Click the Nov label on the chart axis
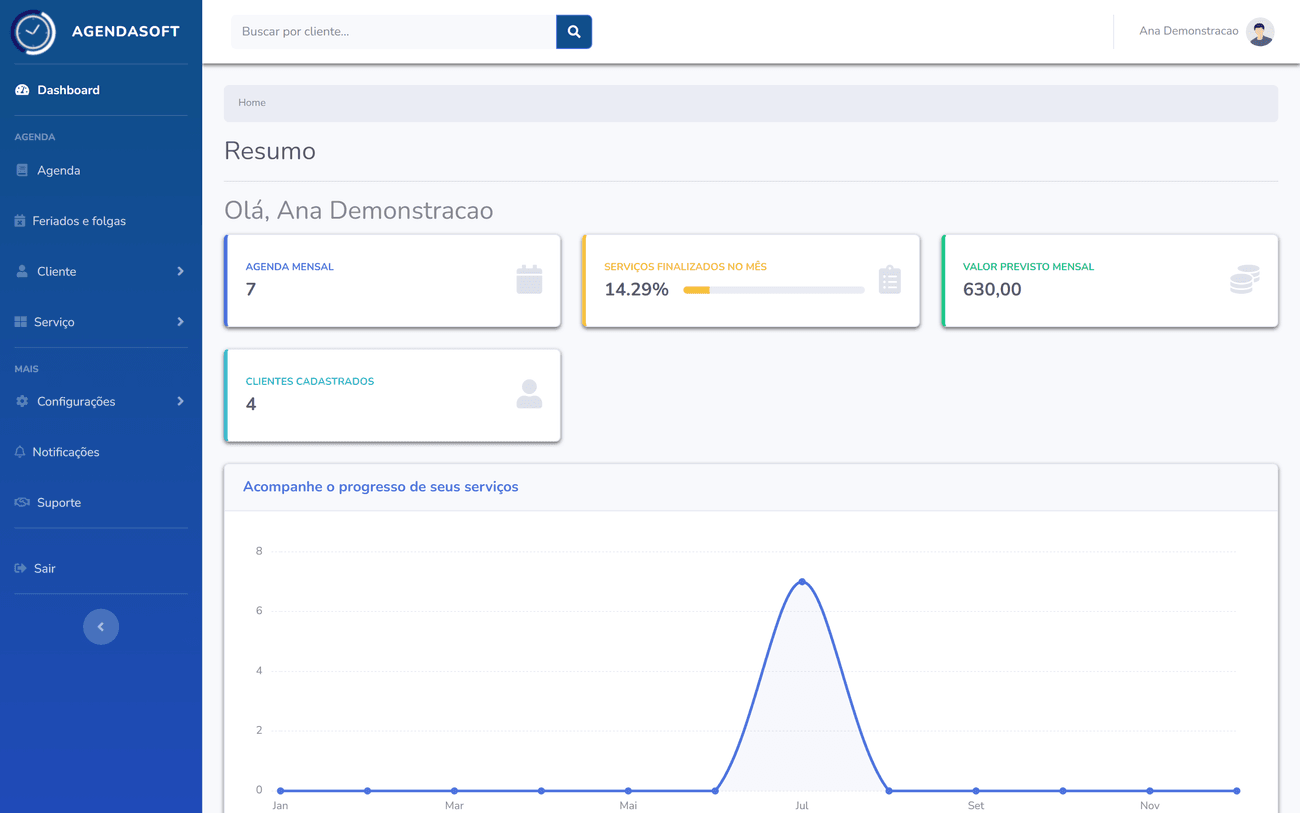 (x=1150, y=806)
